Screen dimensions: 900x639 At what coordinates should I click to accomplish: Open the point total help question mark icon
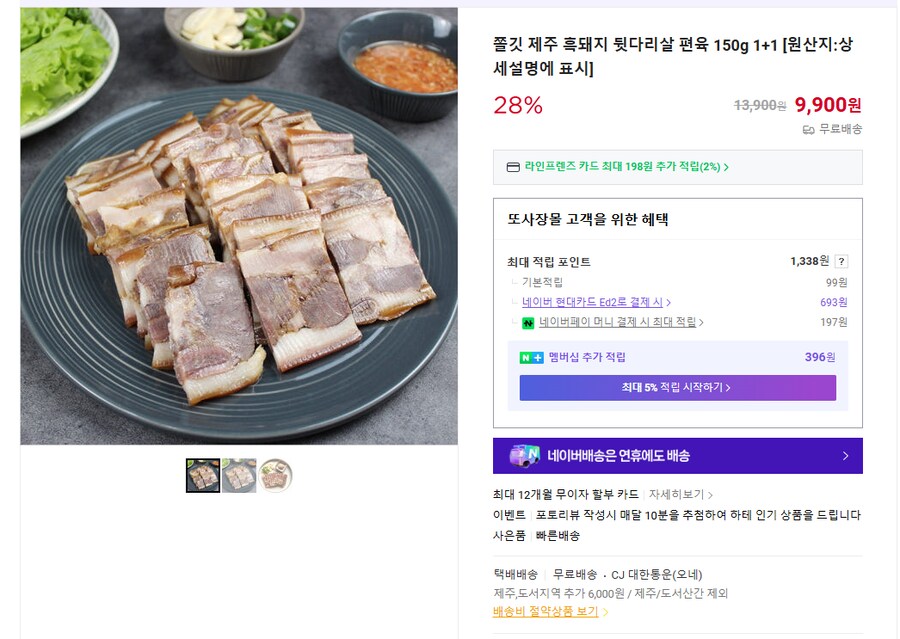tap(840, 260)
